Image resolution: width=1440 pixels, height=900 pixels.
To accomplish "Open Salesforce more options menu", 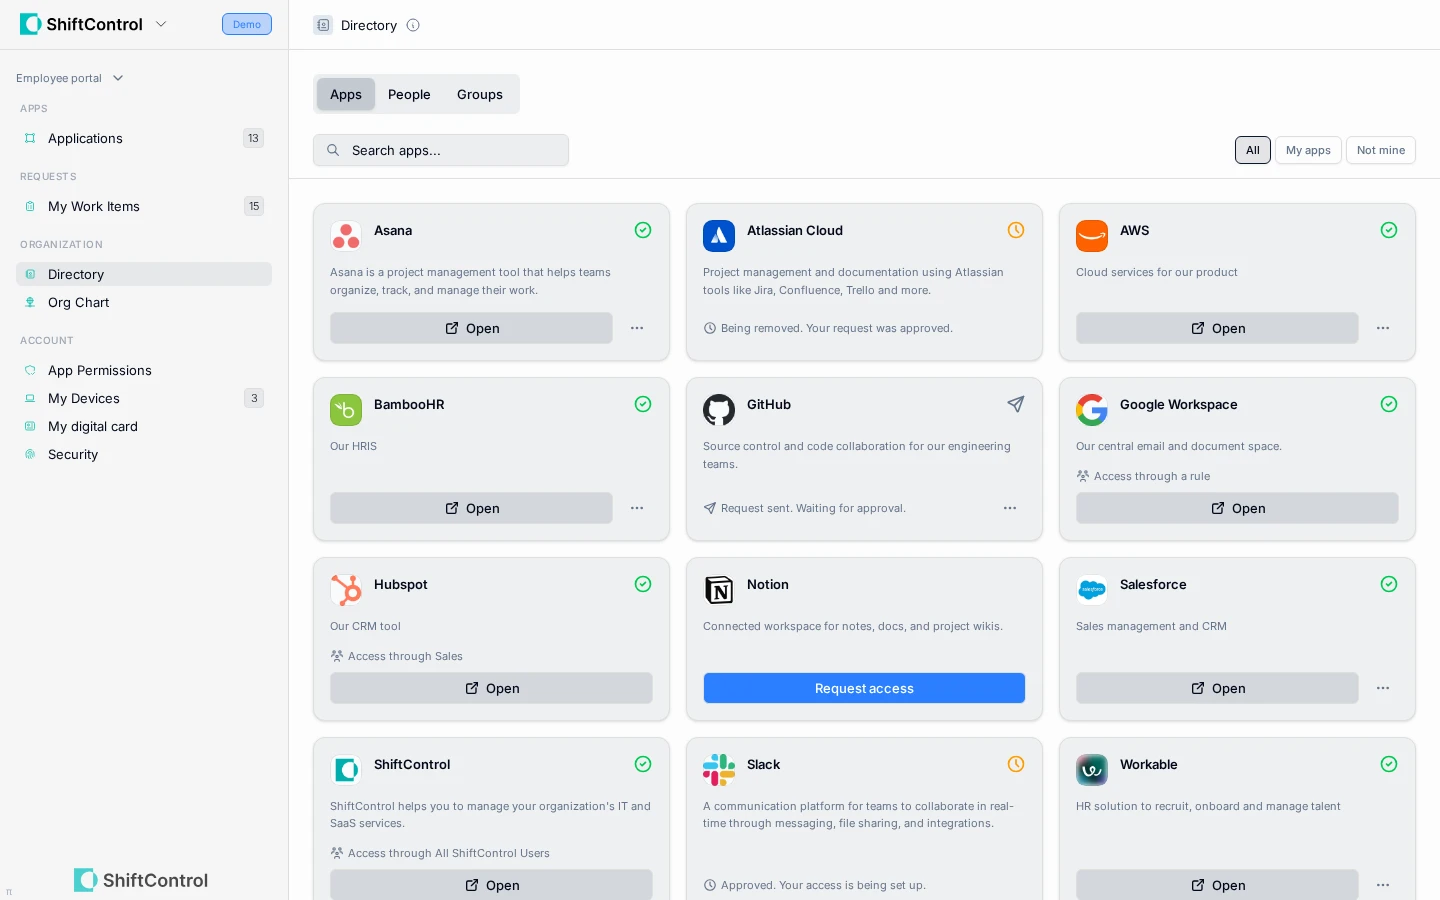I will tap(1383, 688).
